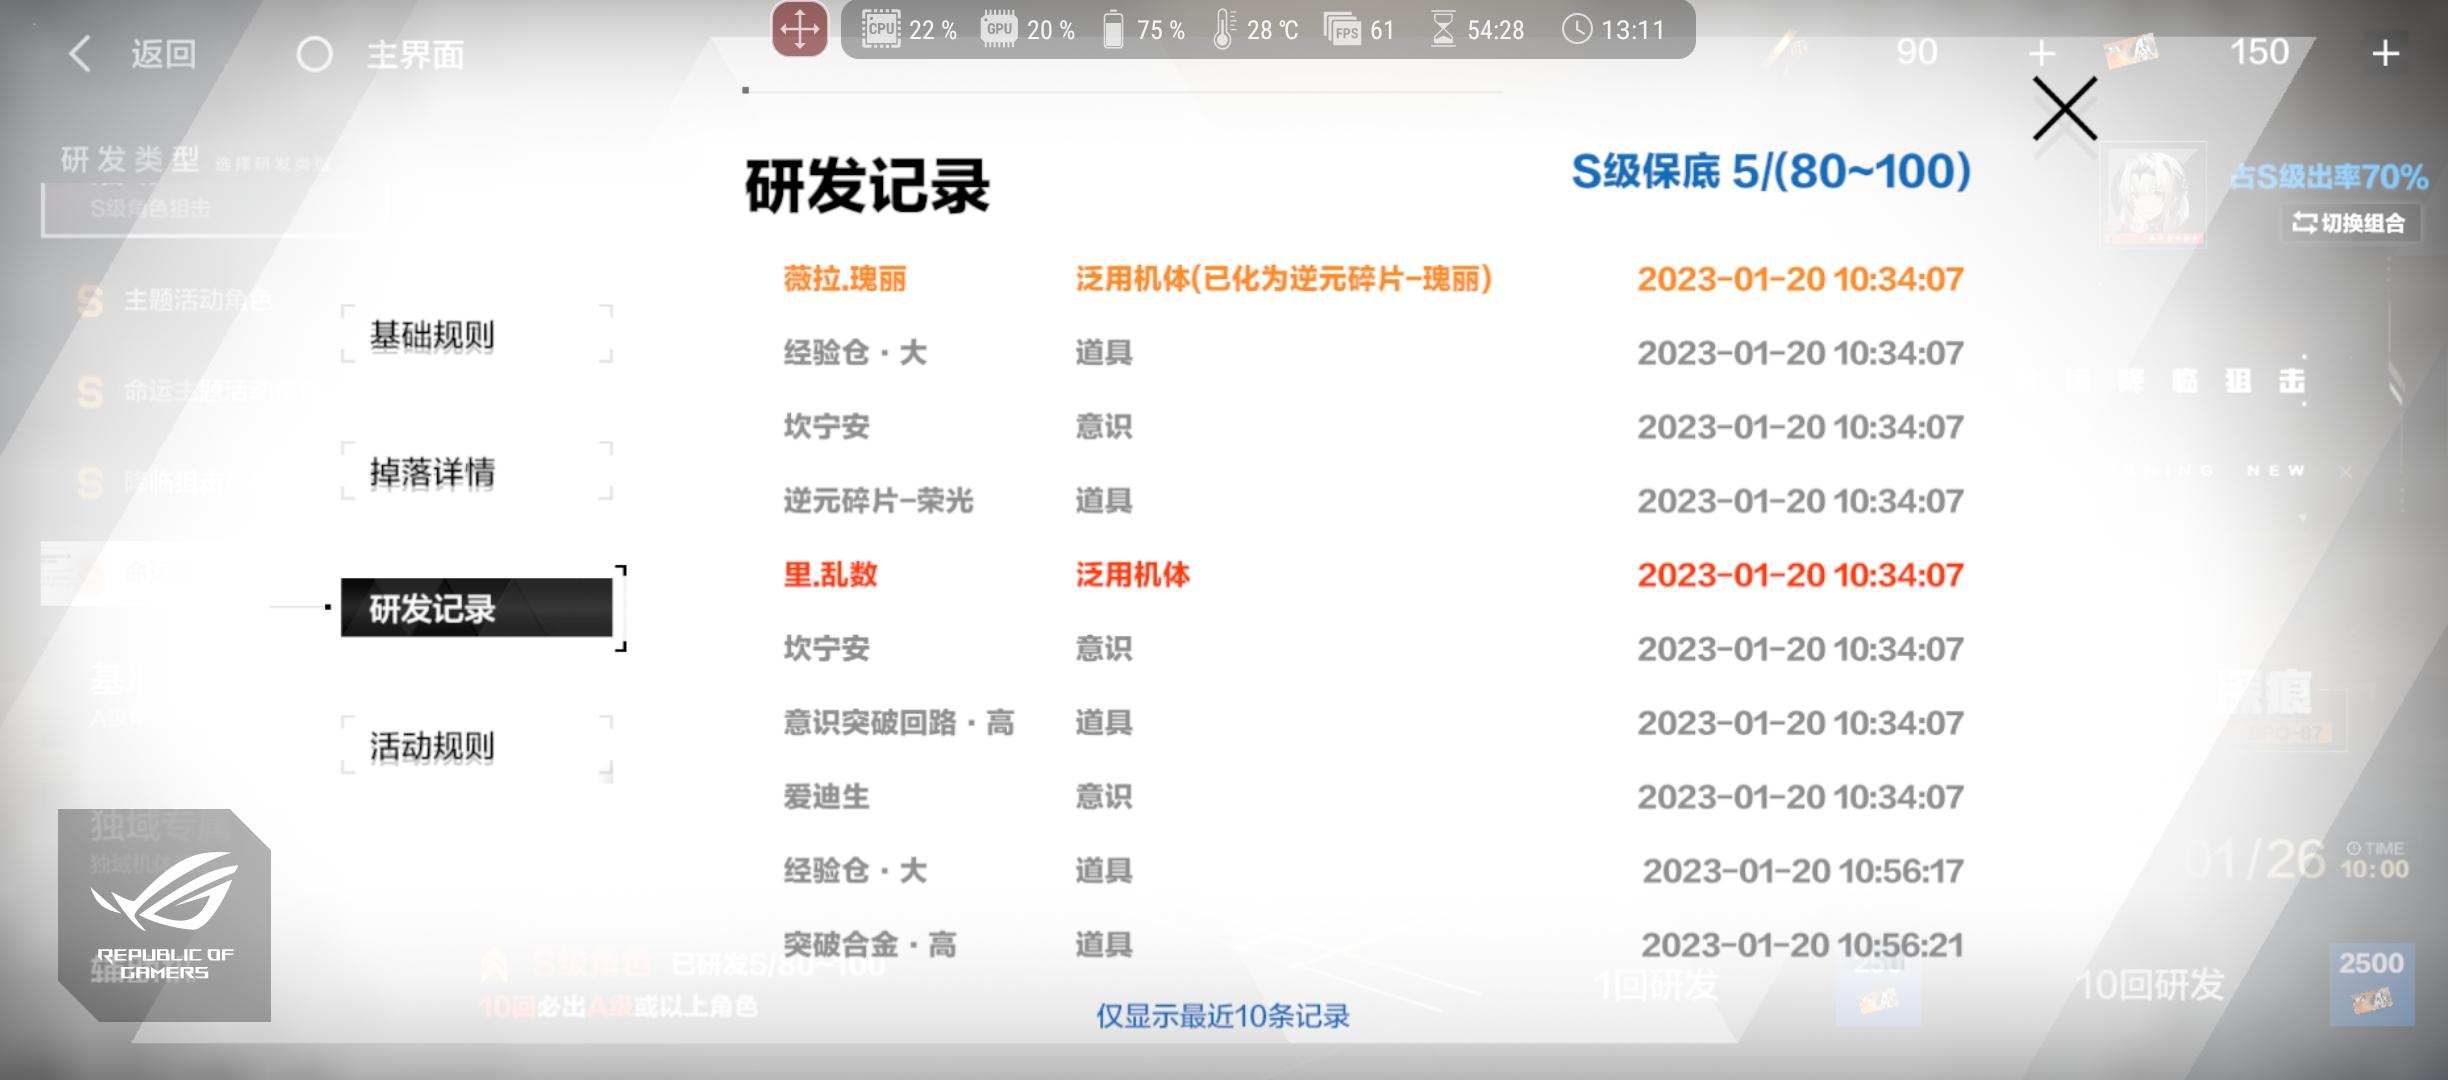Select 主题活动角色 in background list
Image resolution: width=2448 pixels, height=1080 pixels.
[x=176, y=300]
